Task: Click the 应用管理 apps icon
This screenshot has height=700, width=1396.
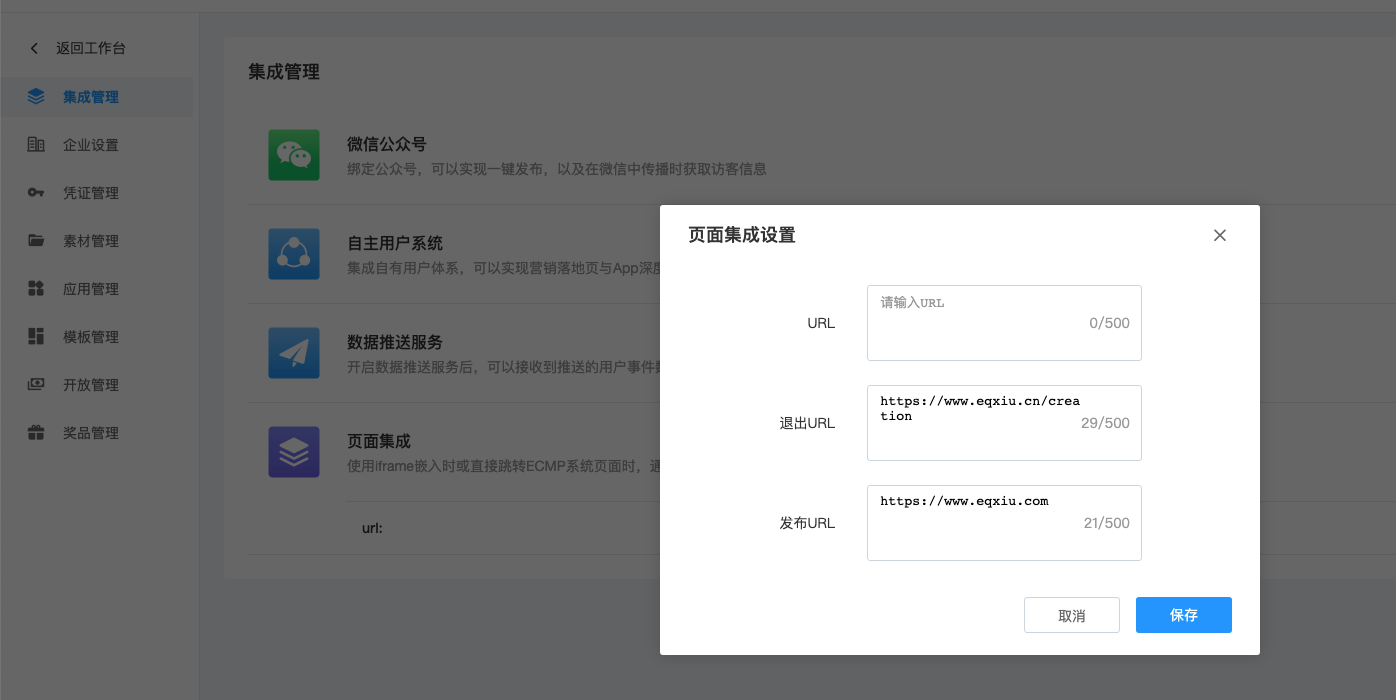Action: (36, 289)
